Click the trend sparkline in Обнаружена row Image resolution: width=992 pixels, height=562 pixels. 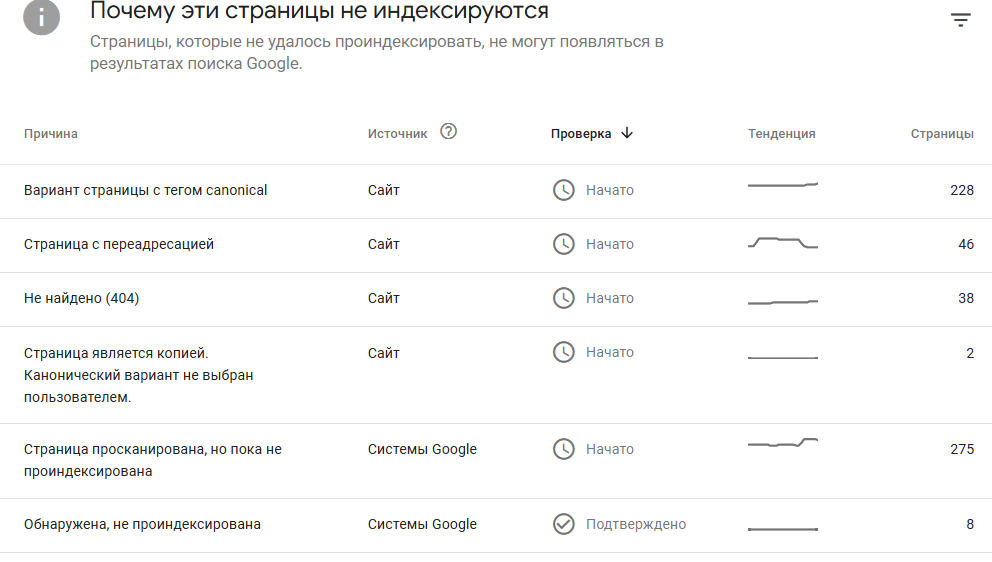click(x=783, y=528)
